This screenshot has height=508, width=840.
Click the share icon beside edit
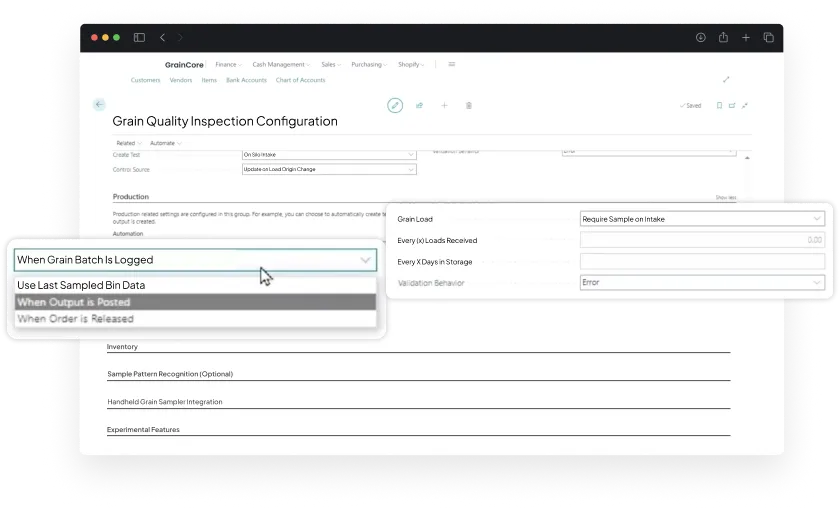click(420, 105)
